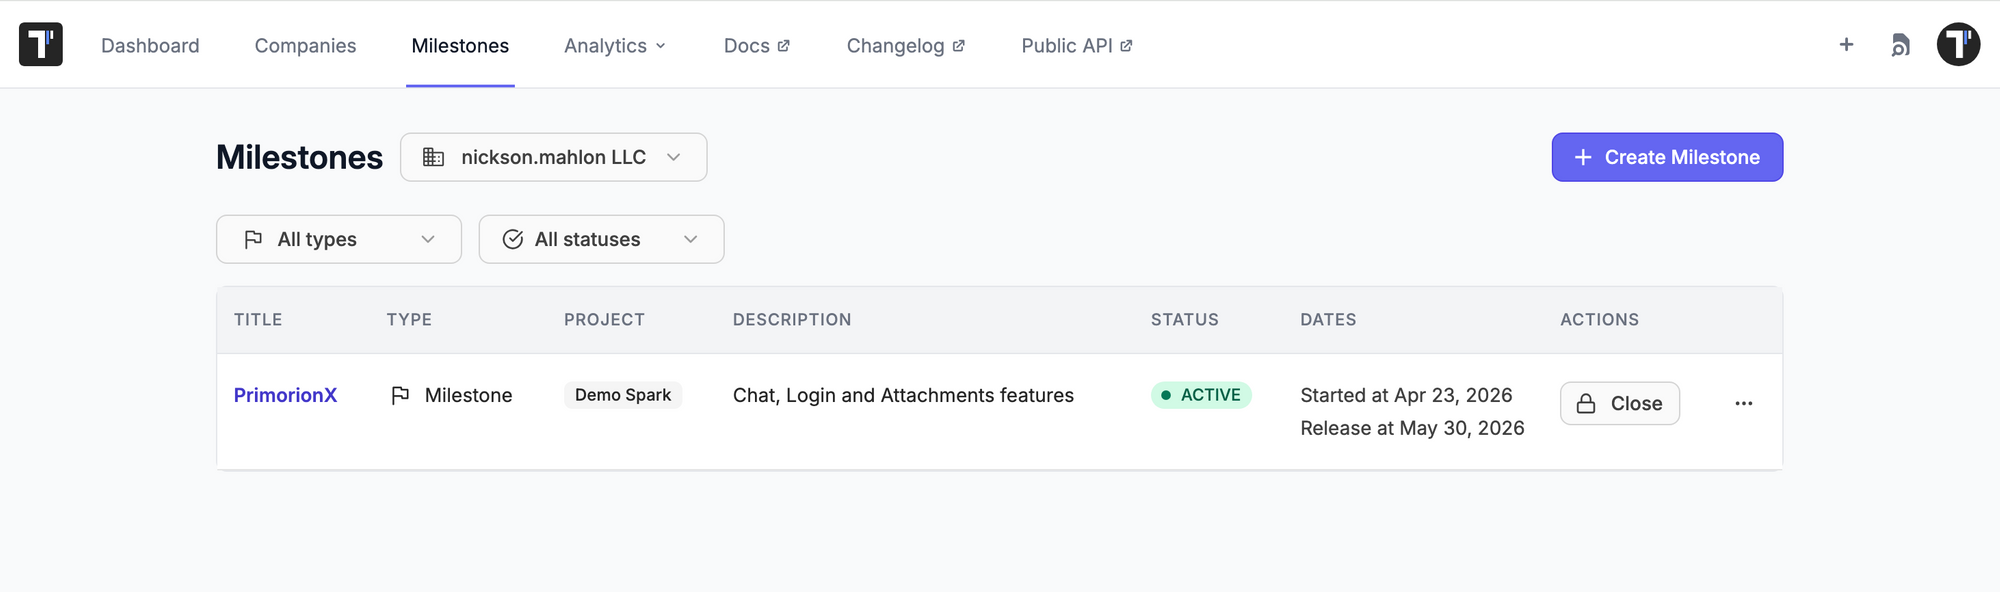Click the building icon in company selector
Screen dimensions: 2000x592
point(433,157)
